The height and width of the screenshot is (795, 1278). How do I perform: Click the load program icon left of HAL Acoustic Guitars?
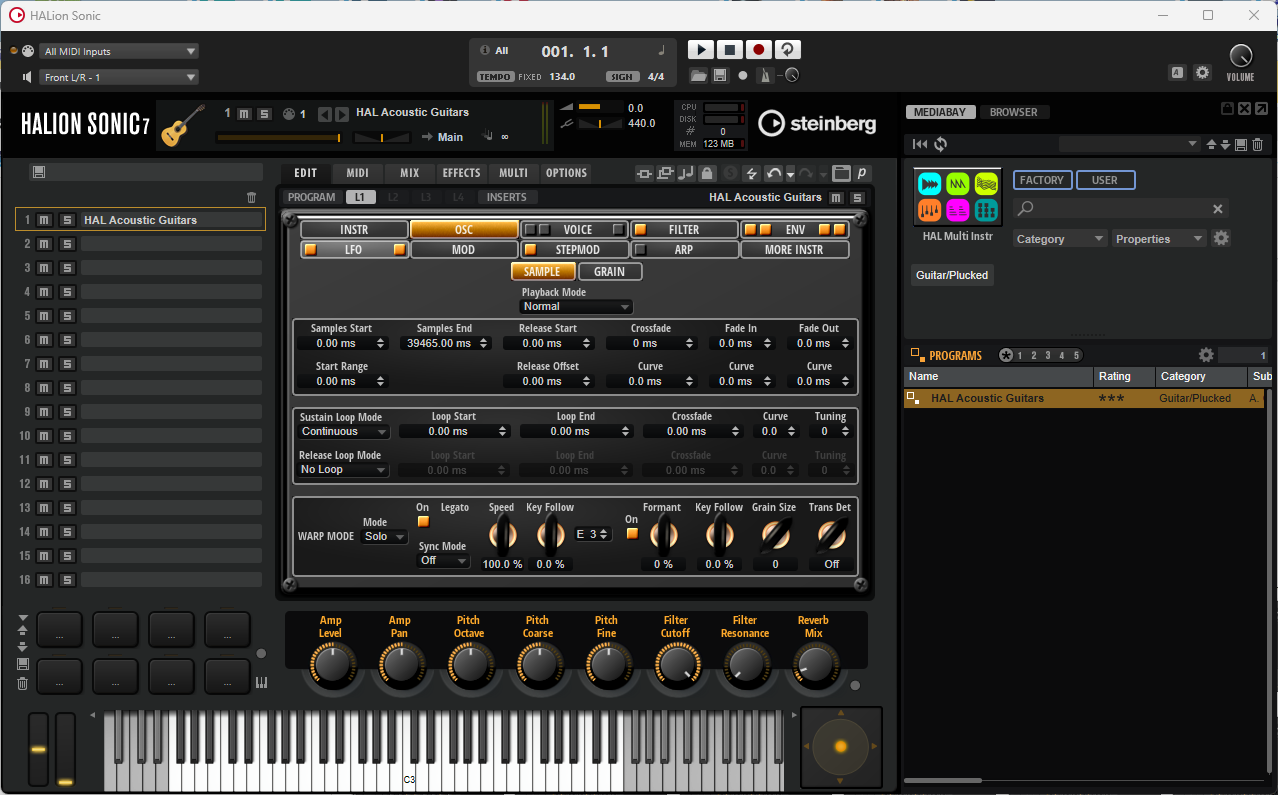[912, 398]
